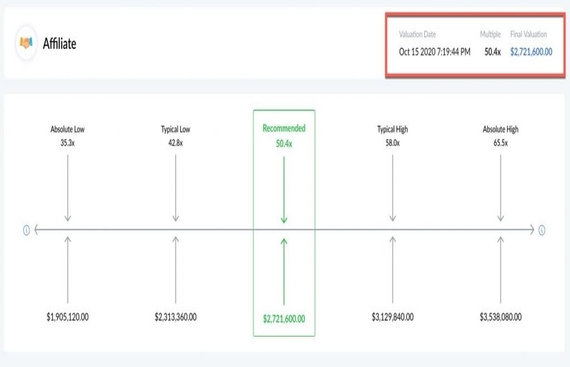Click the Multiple 50.4x value in header

(493, 52)
